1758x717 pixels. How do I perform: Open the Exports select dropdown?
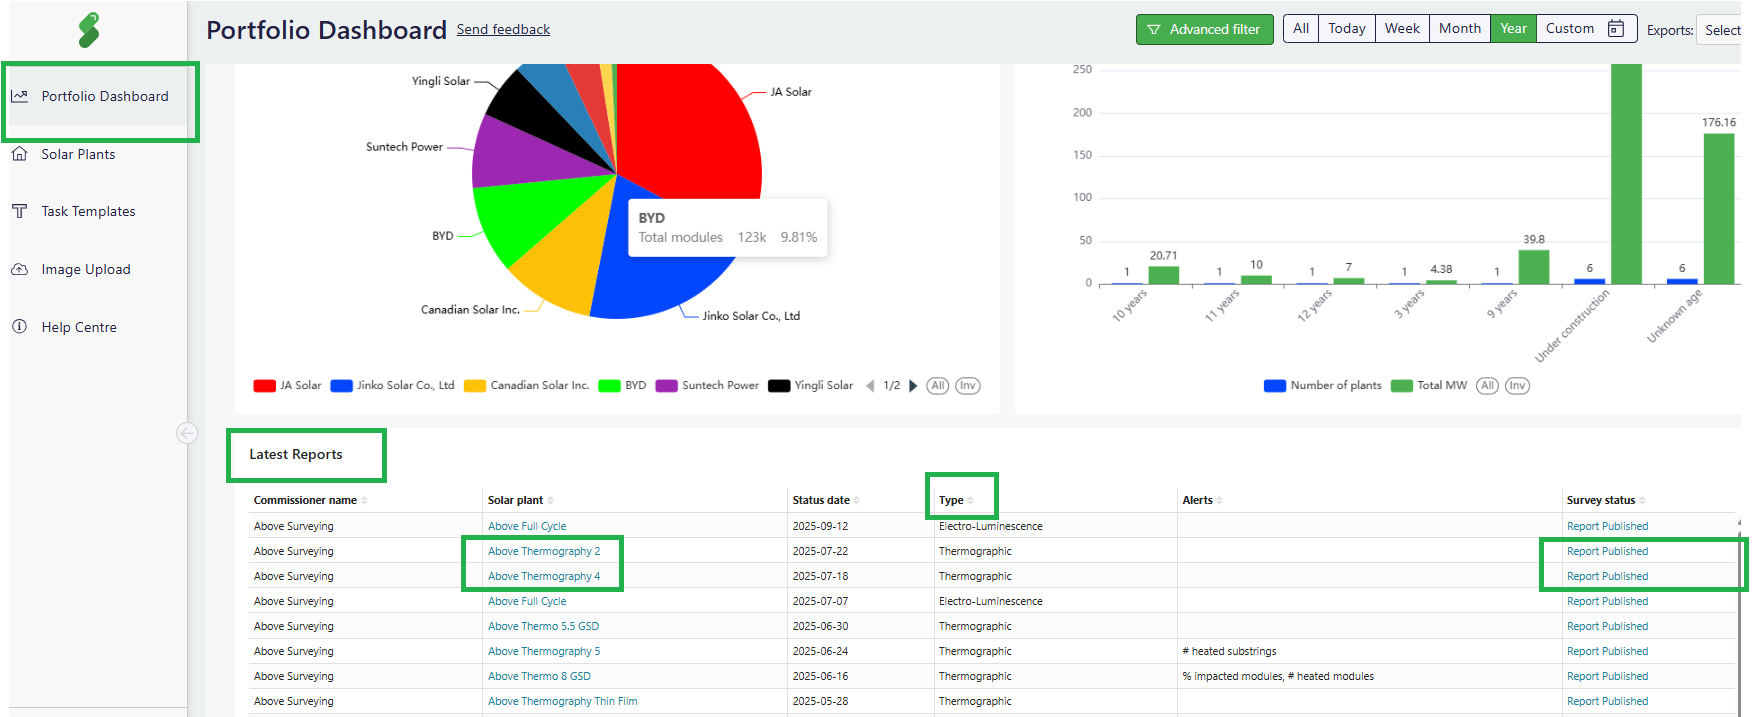(x=1721, y=30)
